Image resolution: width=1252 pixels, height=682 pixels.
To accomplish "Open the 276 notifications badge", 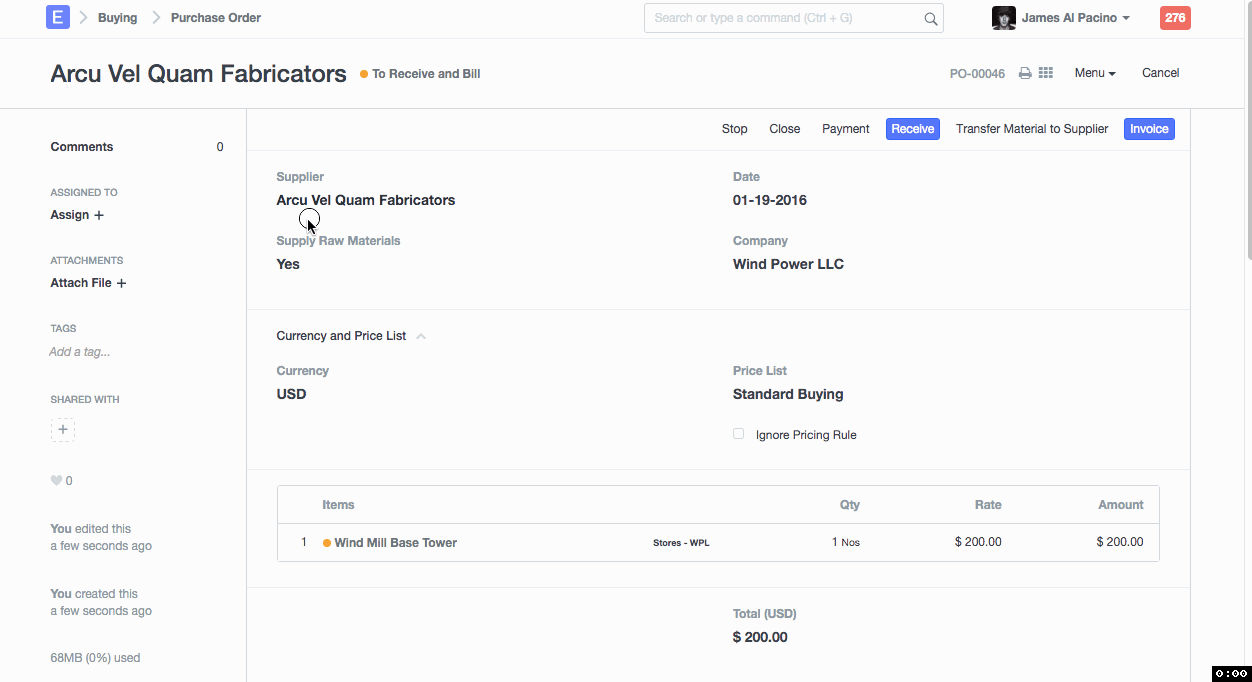I will tap(1175, 18).
